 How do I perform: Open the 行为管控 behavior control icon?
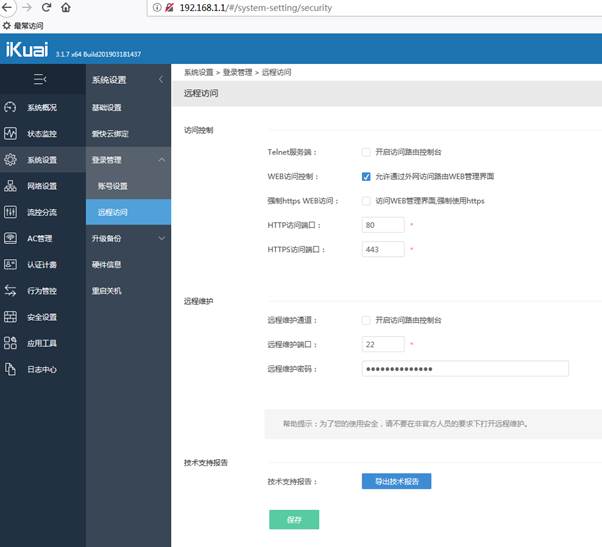click(x=11, y=291)
